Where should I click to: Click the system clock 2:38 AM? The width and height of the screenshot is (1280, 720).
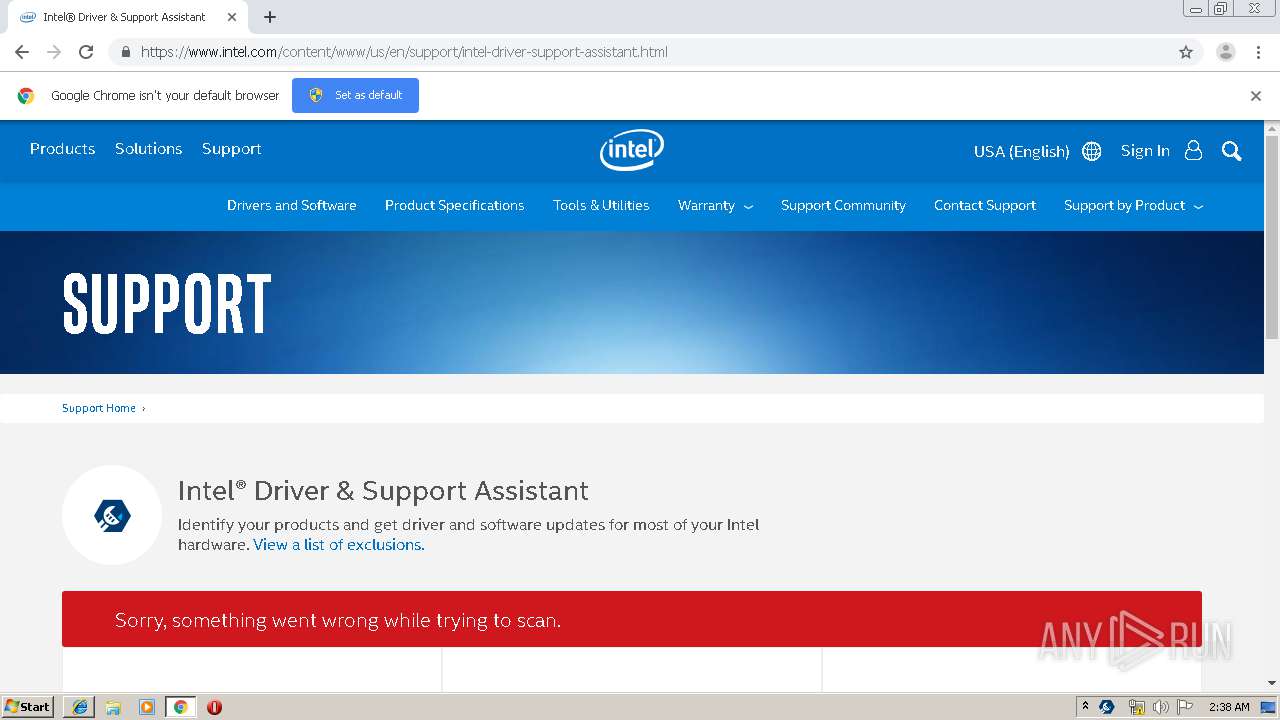[x=1229, y=707]
